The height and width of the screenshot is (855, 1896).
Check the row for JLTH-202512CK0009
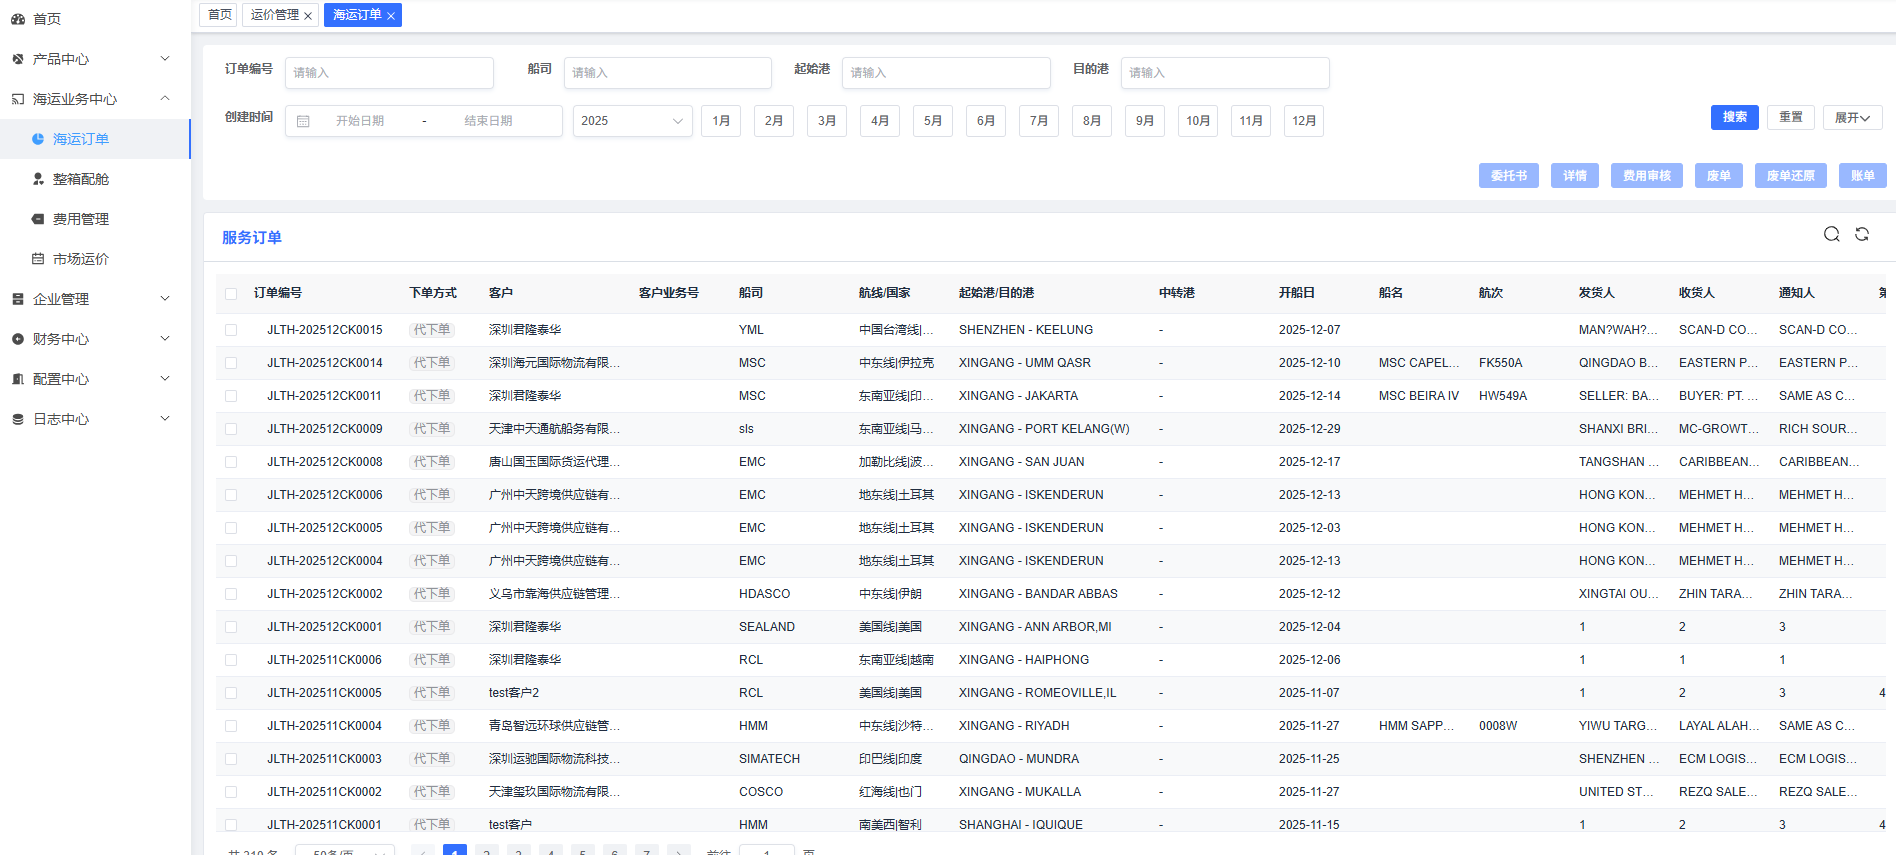pyautogui.click(x=231, y=429)
